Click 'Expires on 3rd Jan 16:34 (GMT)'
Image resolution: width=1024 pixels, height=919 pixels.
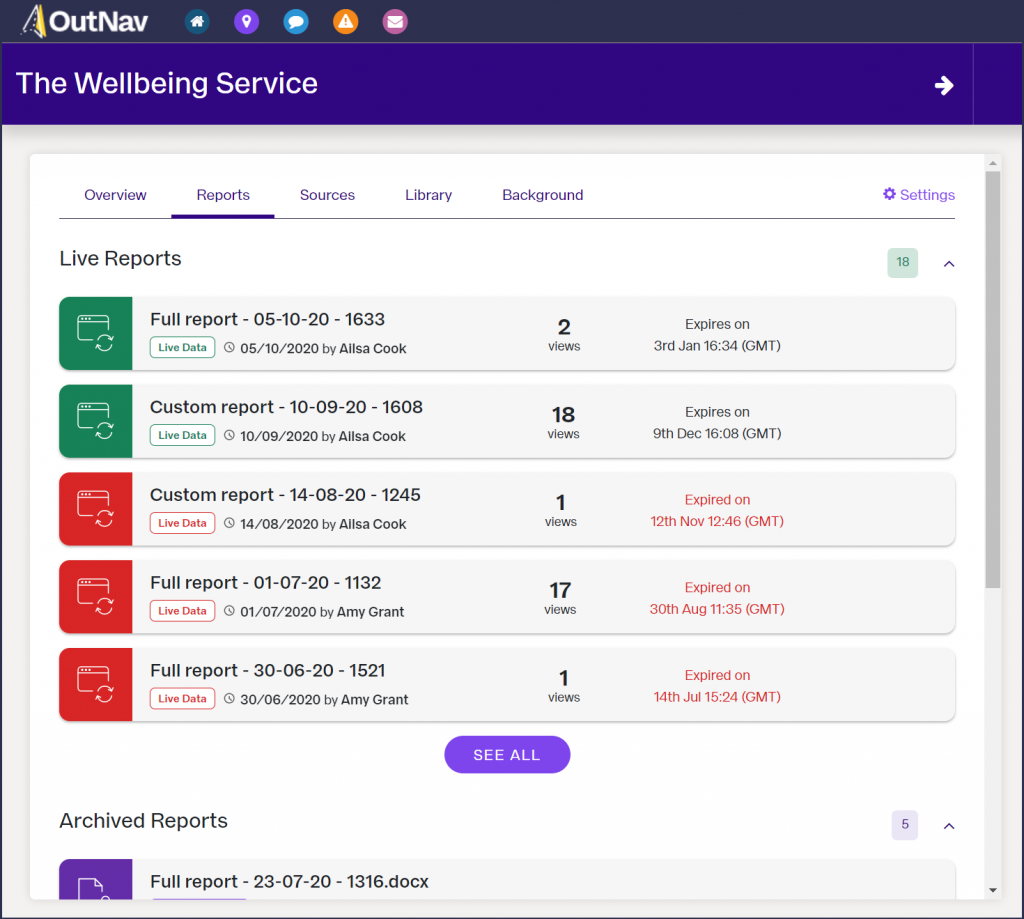717,335
